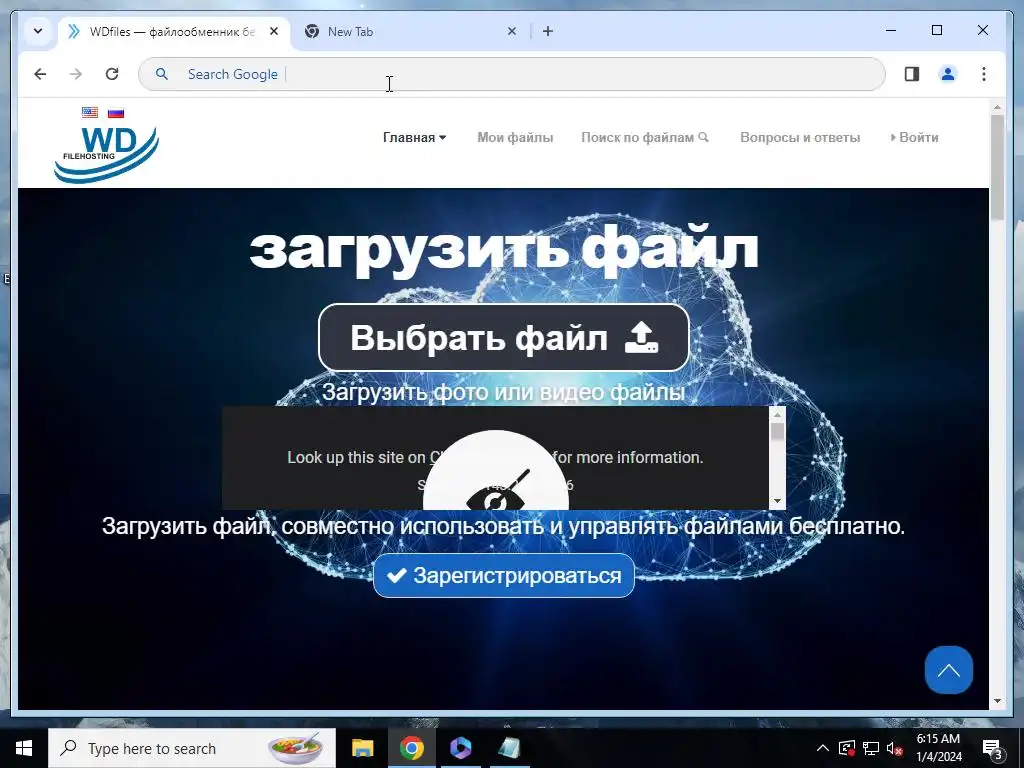1024x768 pixels.
Task: Click the security warning tray icon
Action: (x=847, y=748)
